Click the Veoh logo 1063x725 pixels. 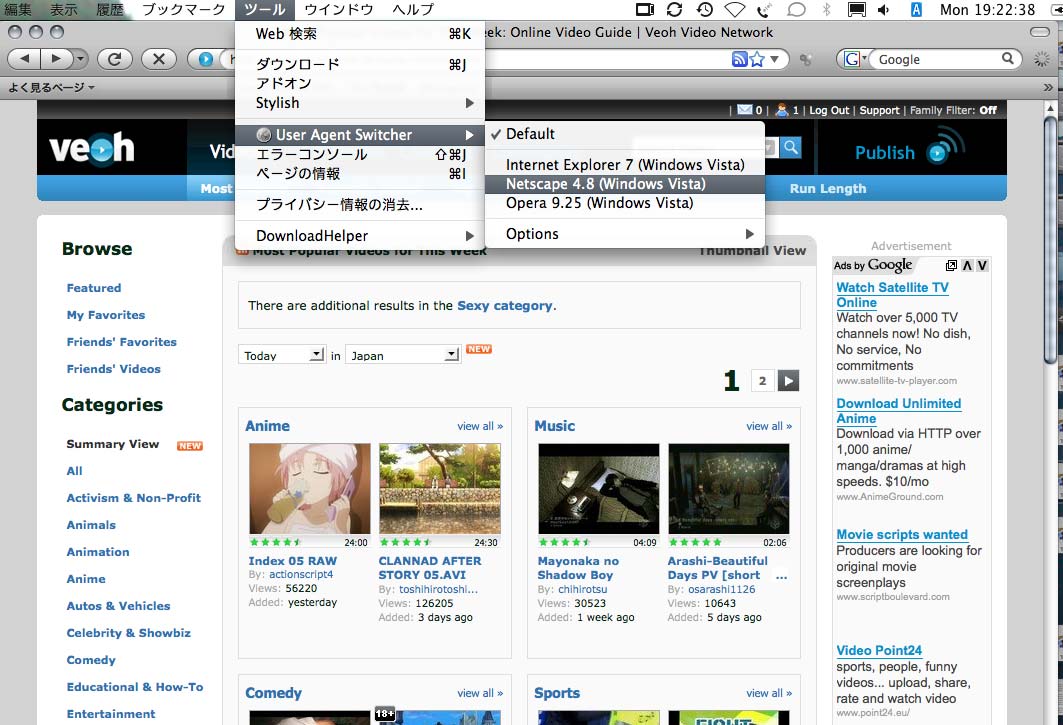tap(92, 149)
